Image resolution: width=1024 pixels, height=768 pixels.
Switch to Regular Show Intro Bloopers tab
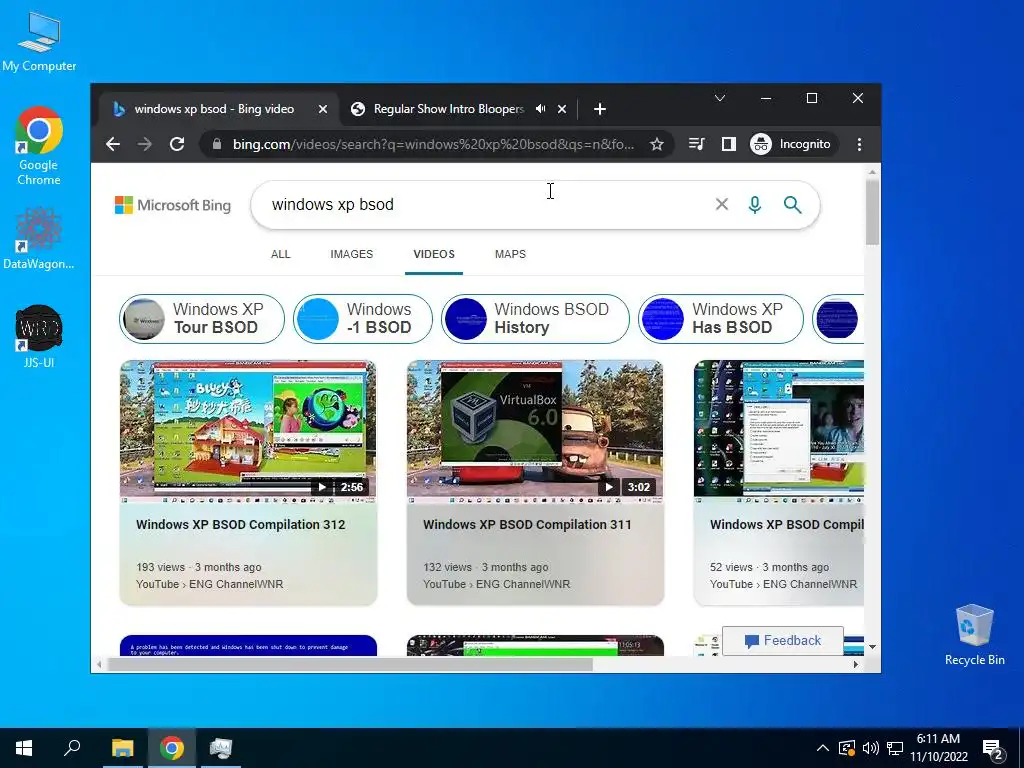[449, 109]
